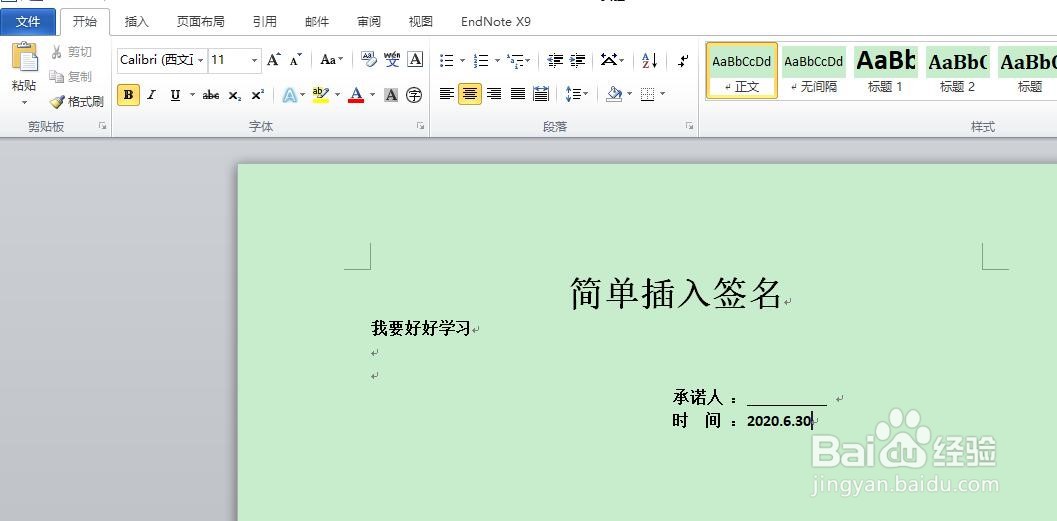
Task: Click the Paste (粘贴) icon
Action: point(24,57)
